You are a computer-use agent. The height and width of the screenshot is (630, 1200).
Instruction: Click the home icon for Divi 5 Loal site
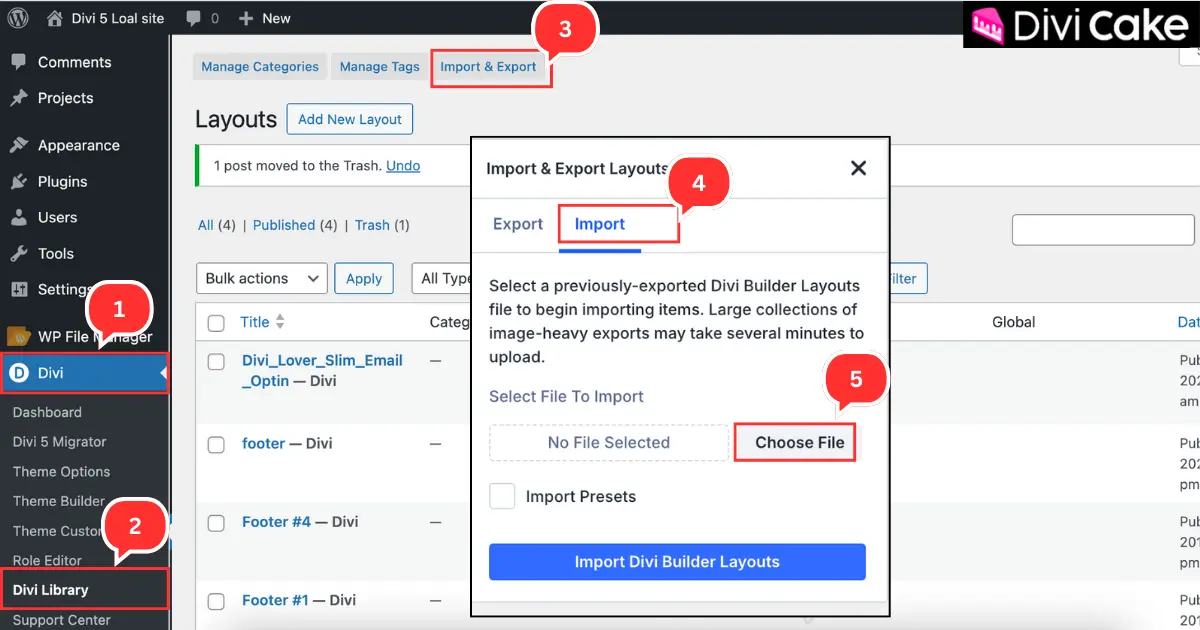[55, 18]
